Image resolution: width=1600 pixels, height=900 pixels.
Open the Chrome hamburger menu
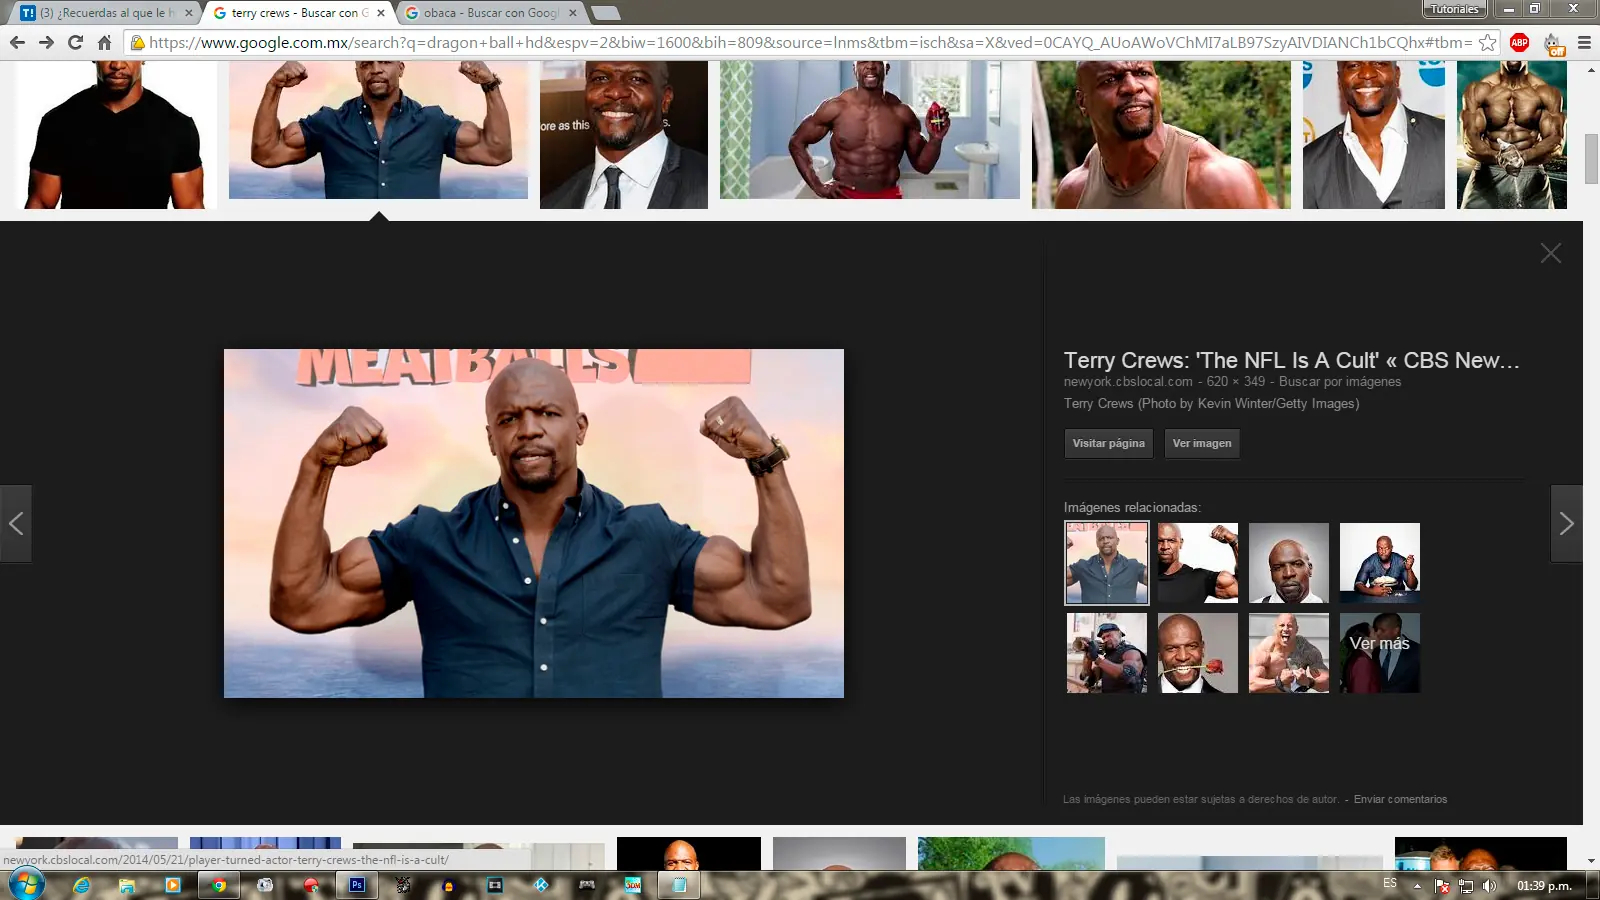[x=1584, y=42]
